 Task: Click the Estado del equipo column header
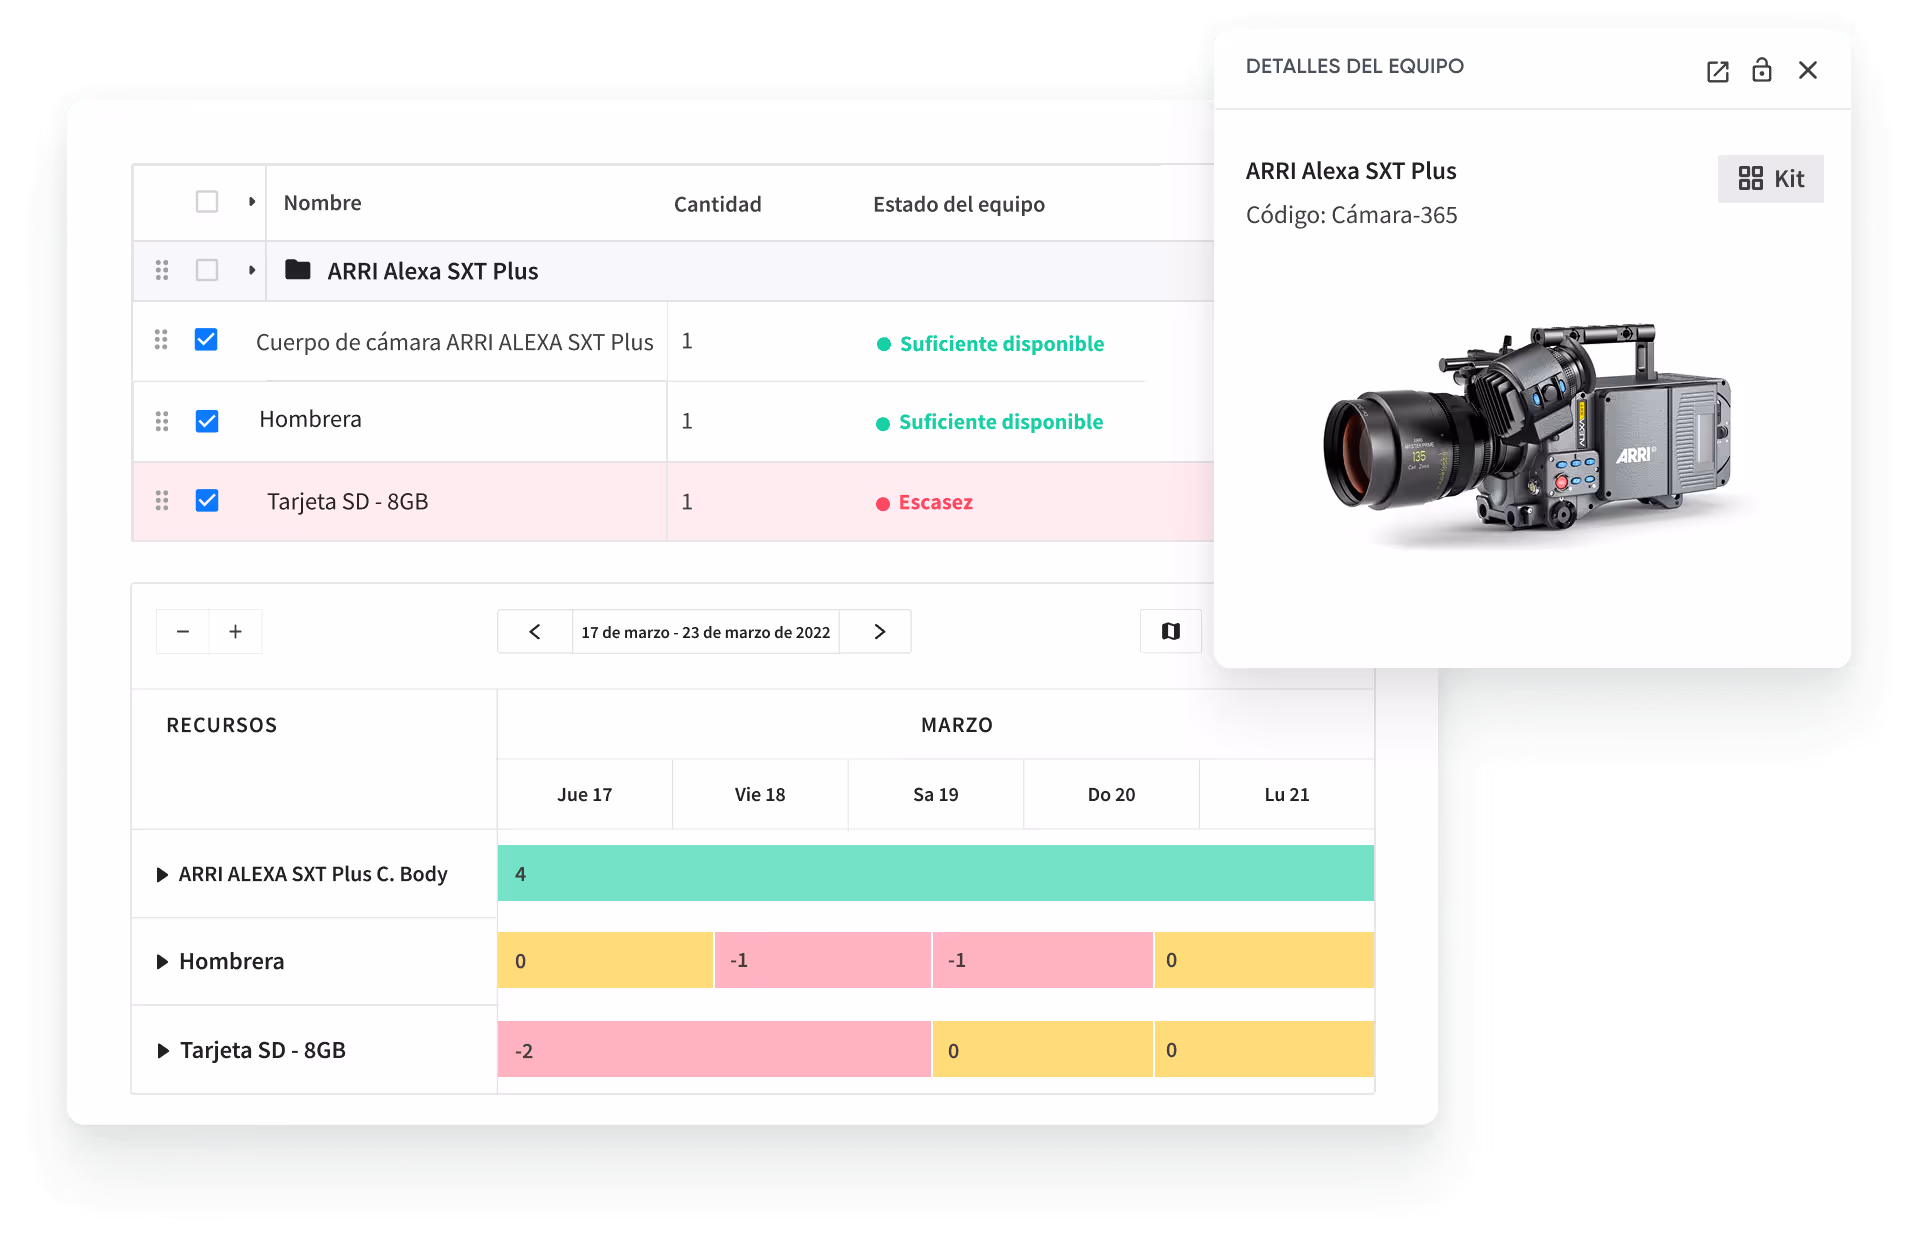pyautogui.click(x=958, y=204)
